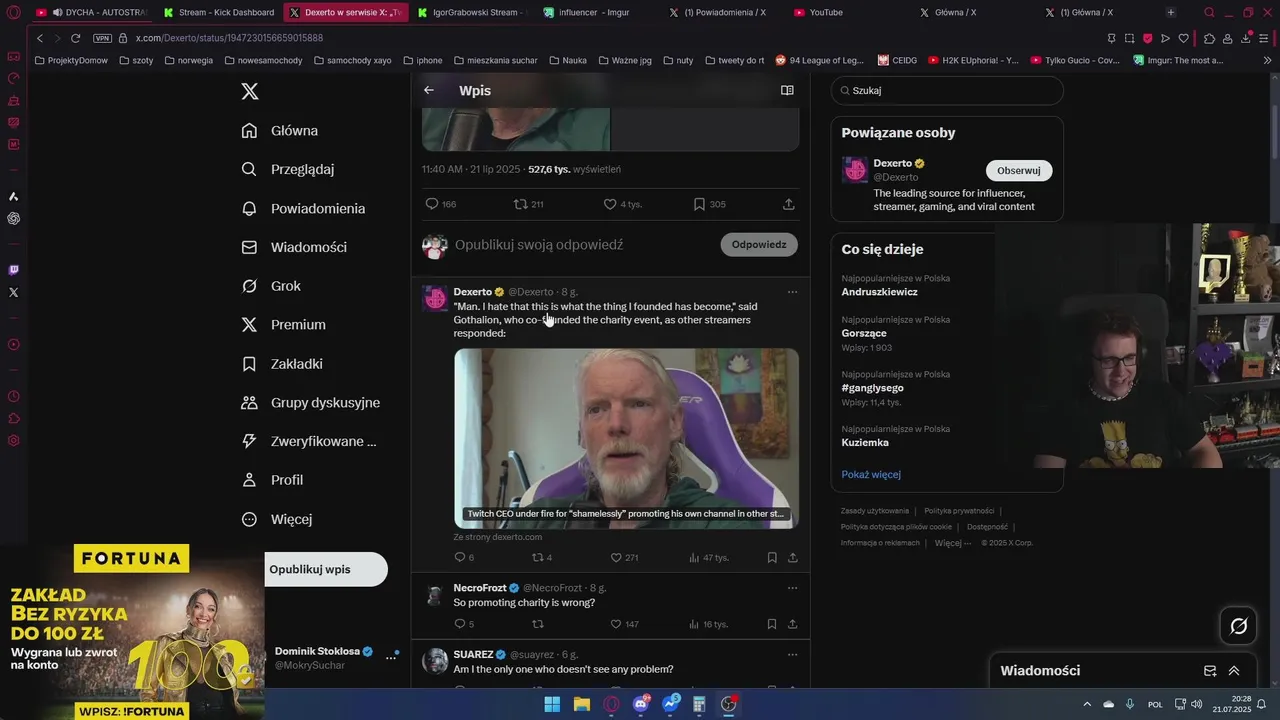Screen dimensions: 1280x720
Task: Open File Explorer from taskbar
Action: [x=581, y=704]
